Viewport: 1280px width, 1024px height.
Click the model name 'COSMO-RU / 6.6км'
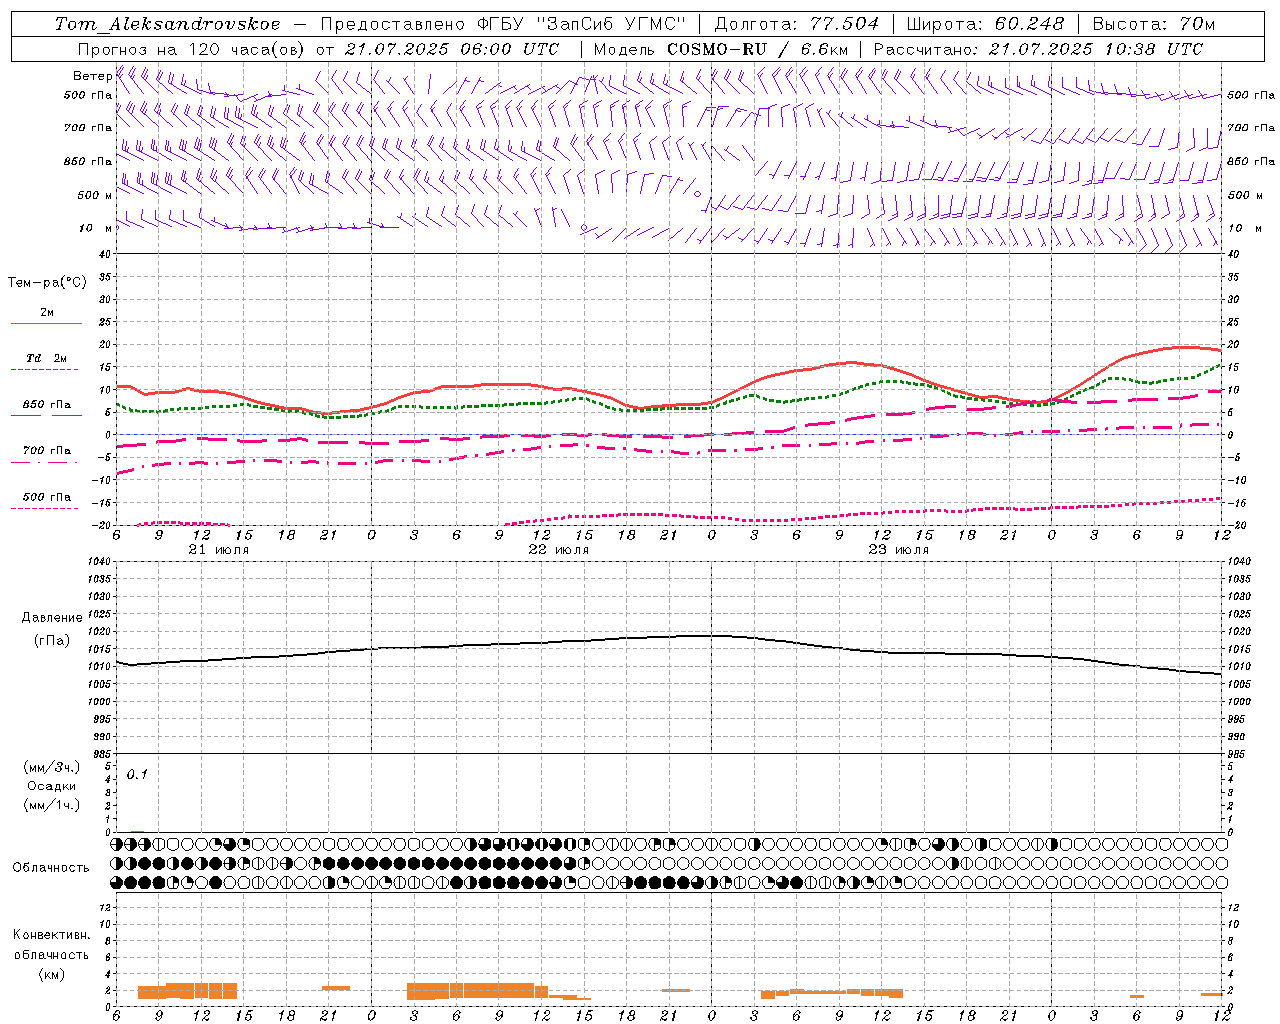(757, 49)
